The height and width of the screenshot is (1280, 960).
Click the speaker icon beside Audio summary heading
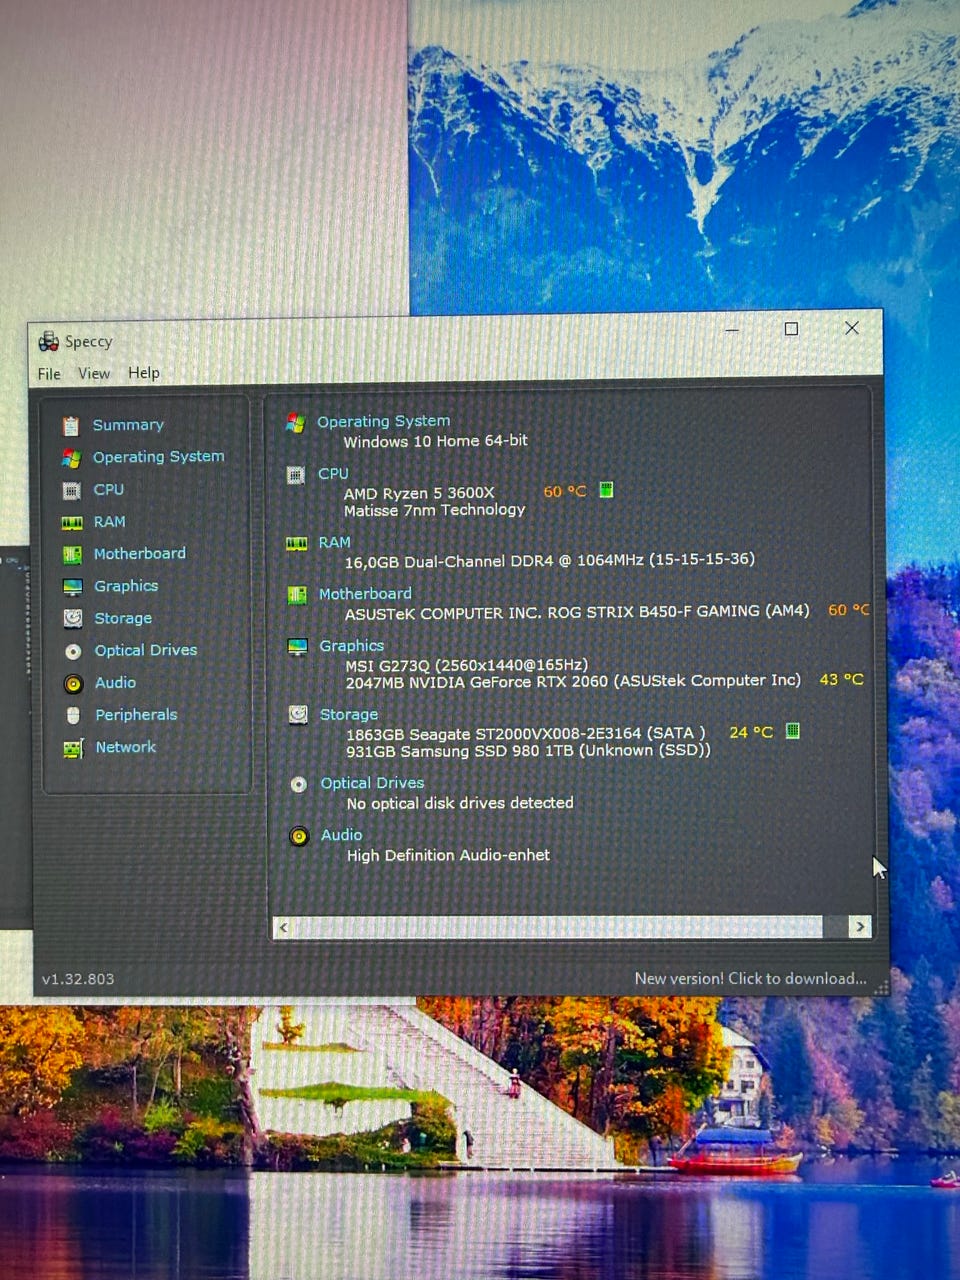(x=299, y=836)
